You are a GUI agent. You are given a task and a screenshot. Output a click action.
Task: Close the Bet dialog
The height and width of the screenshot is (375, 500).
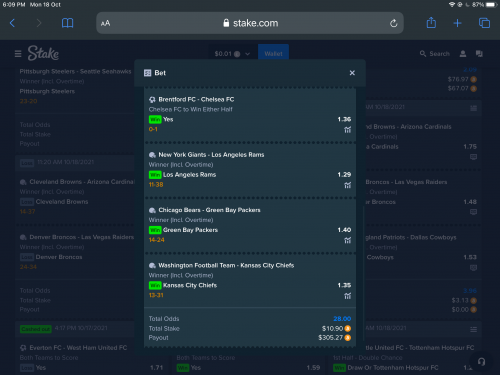pos(352,73)
